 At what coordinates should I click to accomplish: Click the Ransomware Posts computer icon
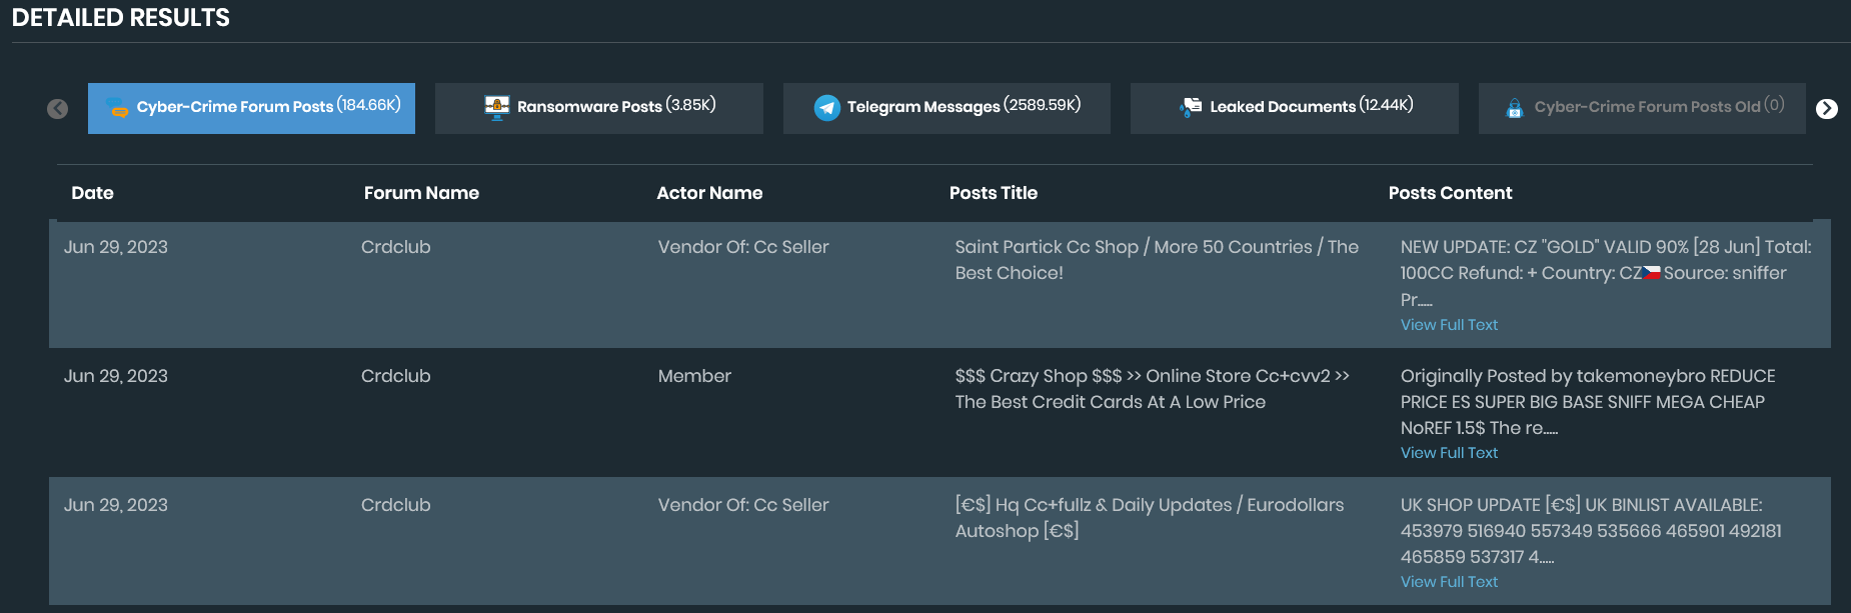pyautogui.click(x=497, y=107)
